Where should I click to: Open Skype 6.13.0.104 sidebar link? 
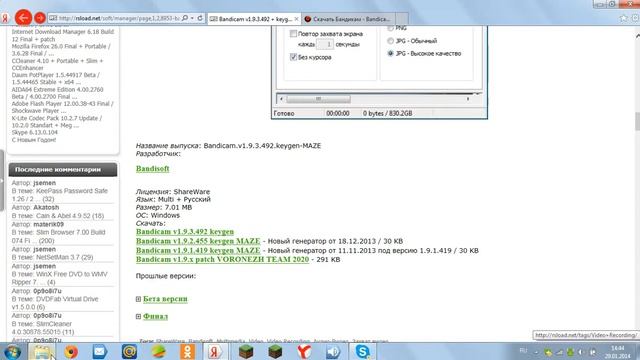(35, 132)
